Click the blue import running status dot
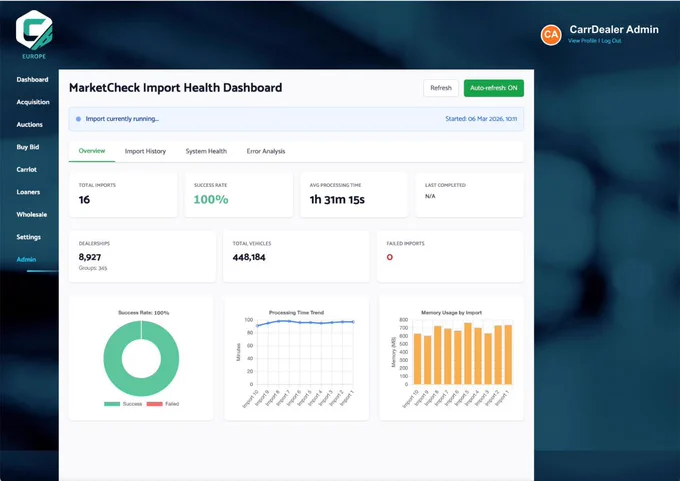This screenshot has width=680, height=481. coord(78,119)
